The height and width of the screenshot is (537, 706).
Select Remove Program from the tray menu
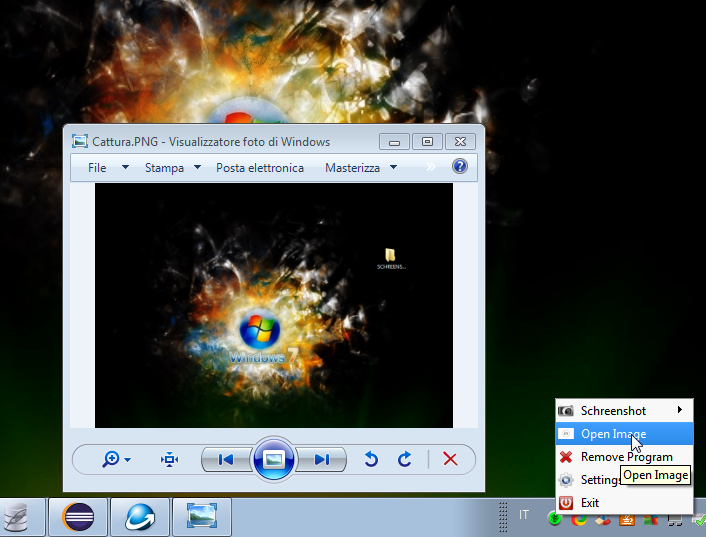tap(624, 457)
